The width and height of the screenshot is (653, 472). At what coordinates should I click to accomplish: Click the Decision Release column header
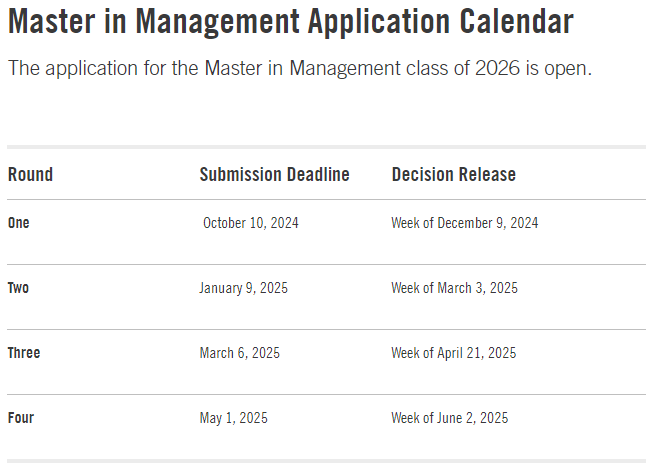click(453, 174)
